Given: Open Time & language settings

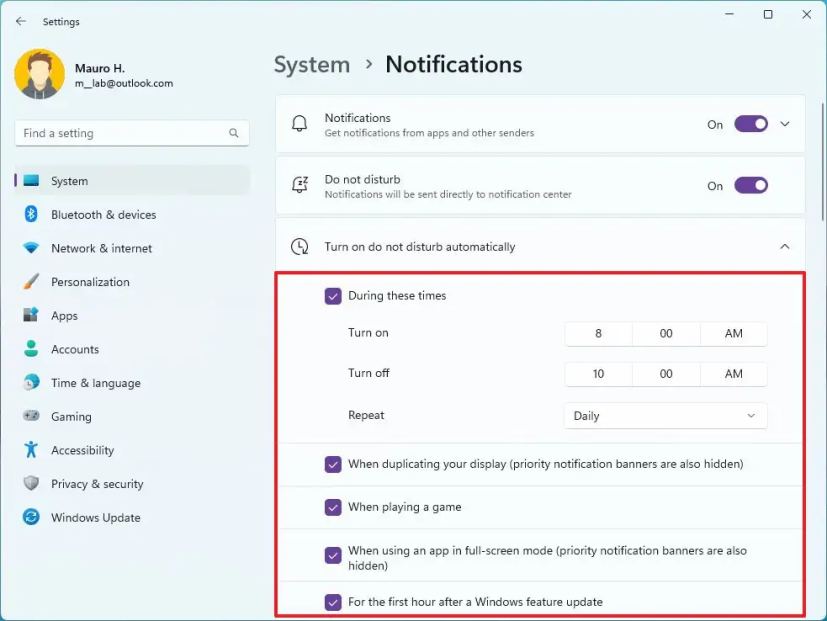Looking at the screenshot, I should (x=132, y=383).
